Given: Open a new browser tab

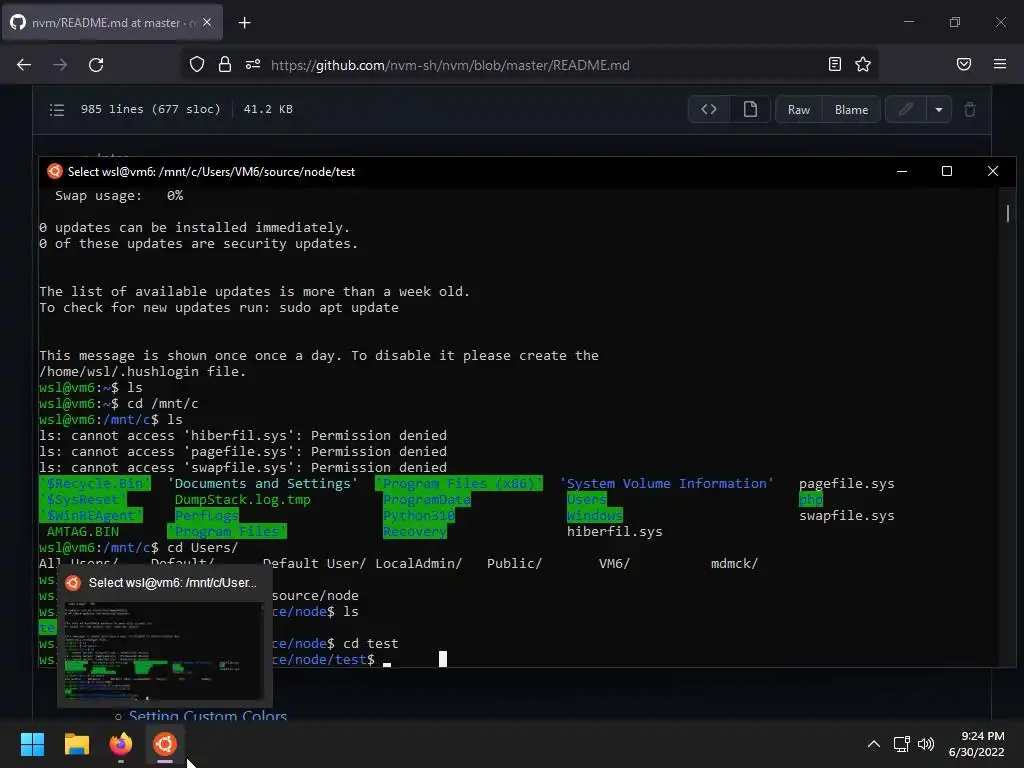Looking at the screenshot, I should click(x=244, y=23).
